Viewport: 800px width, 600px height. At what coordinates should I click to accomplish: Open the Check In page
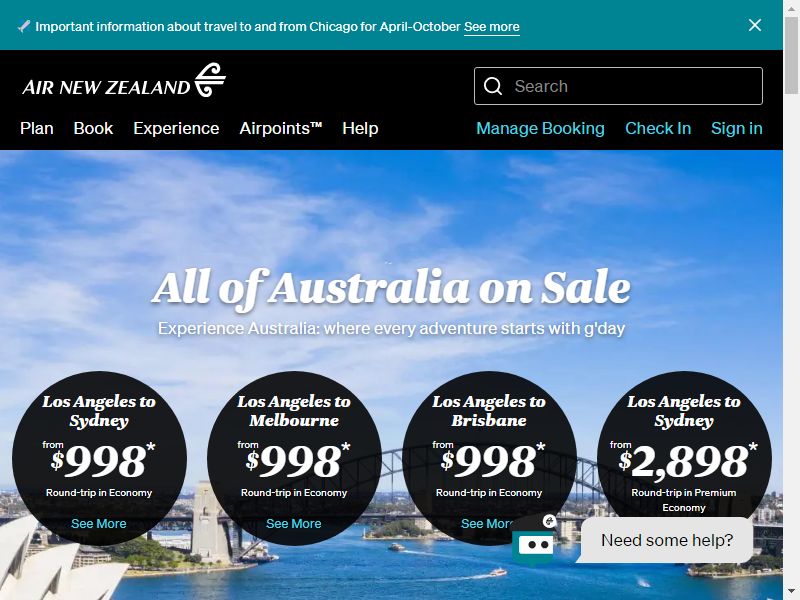click(658, 128)
